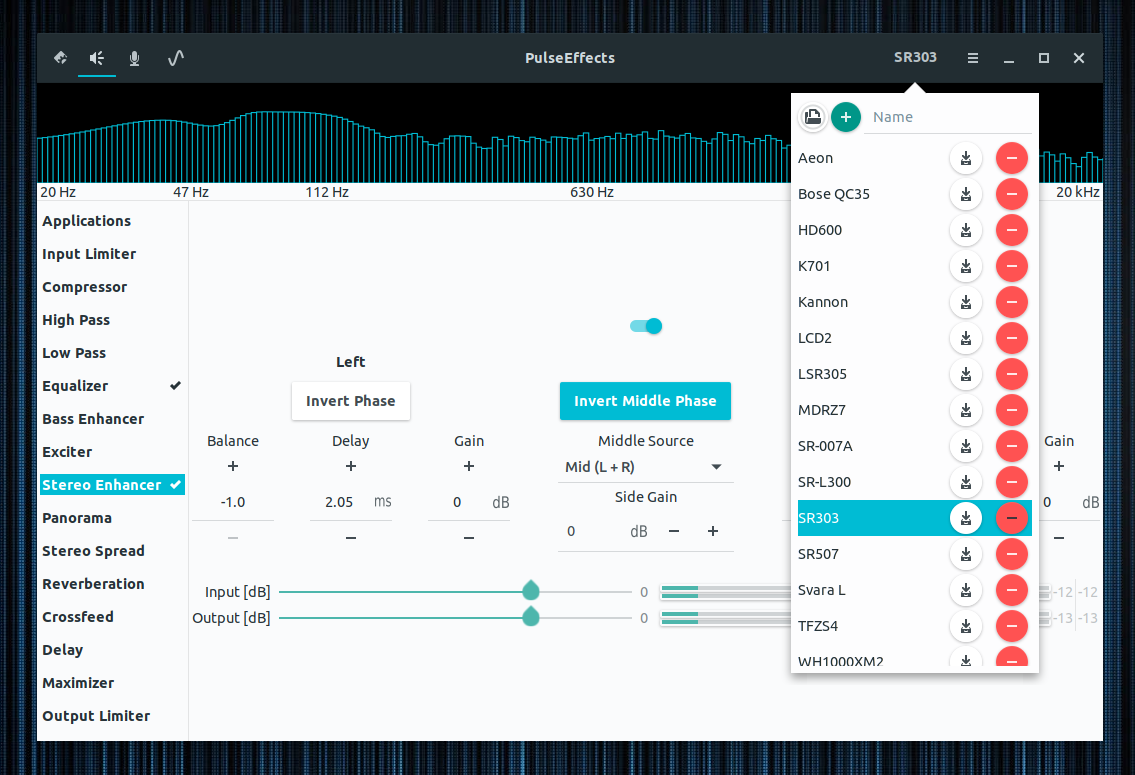1135x775 pixels.
Task: Load the HD600 preset via its download icon
Action: tap(966, 230)
